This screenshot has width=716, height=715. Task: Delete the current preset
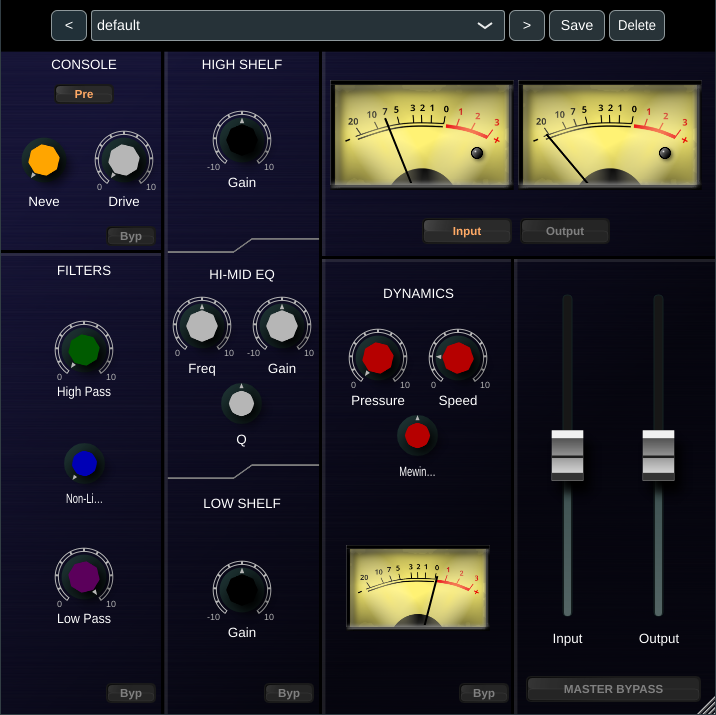pos(637,26)
